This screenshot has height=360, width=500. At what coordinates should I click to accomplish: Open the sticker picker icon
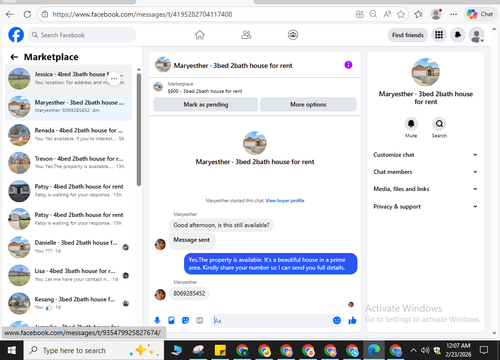[185, 321]
